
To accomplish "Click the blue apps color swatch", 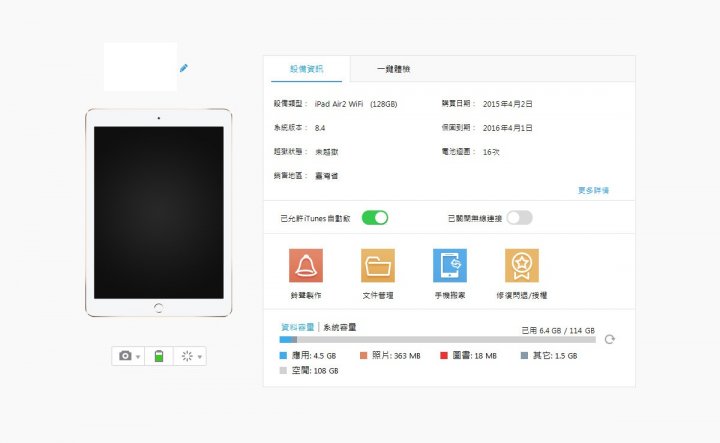I will 283,355.
